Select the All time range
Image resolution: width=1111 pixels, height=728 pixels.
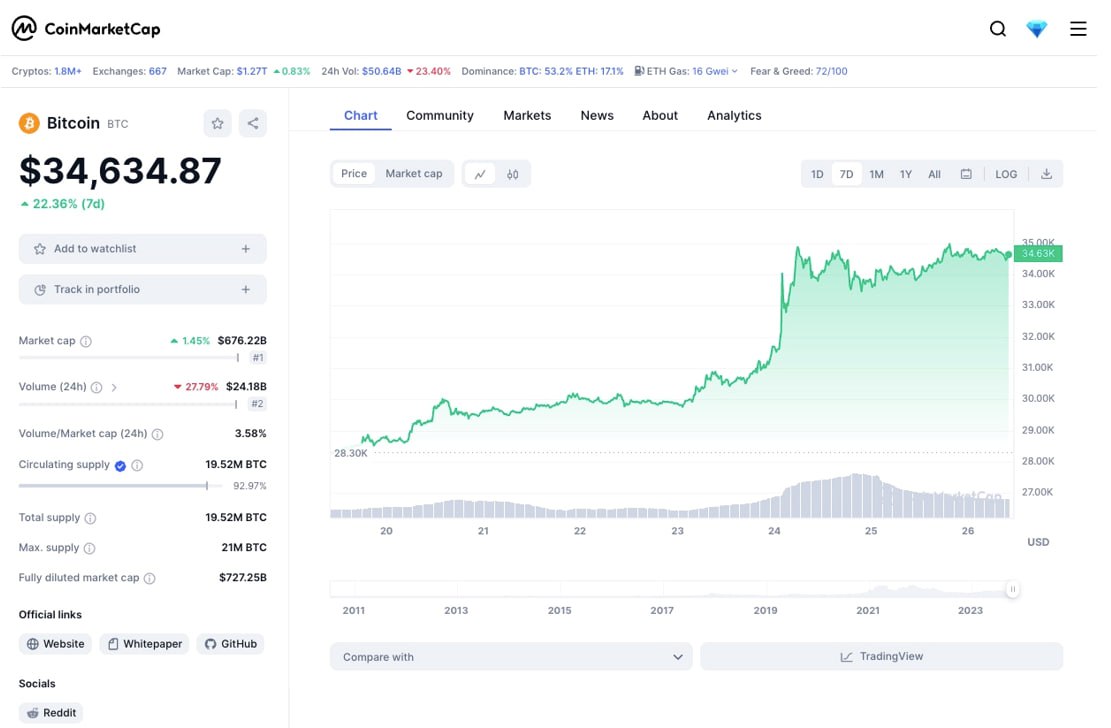[935, 174]
